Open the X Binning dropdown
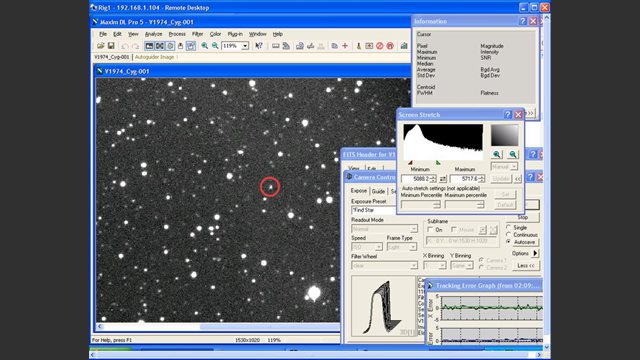Screen dimensions: 640x360 pos(442,266)
